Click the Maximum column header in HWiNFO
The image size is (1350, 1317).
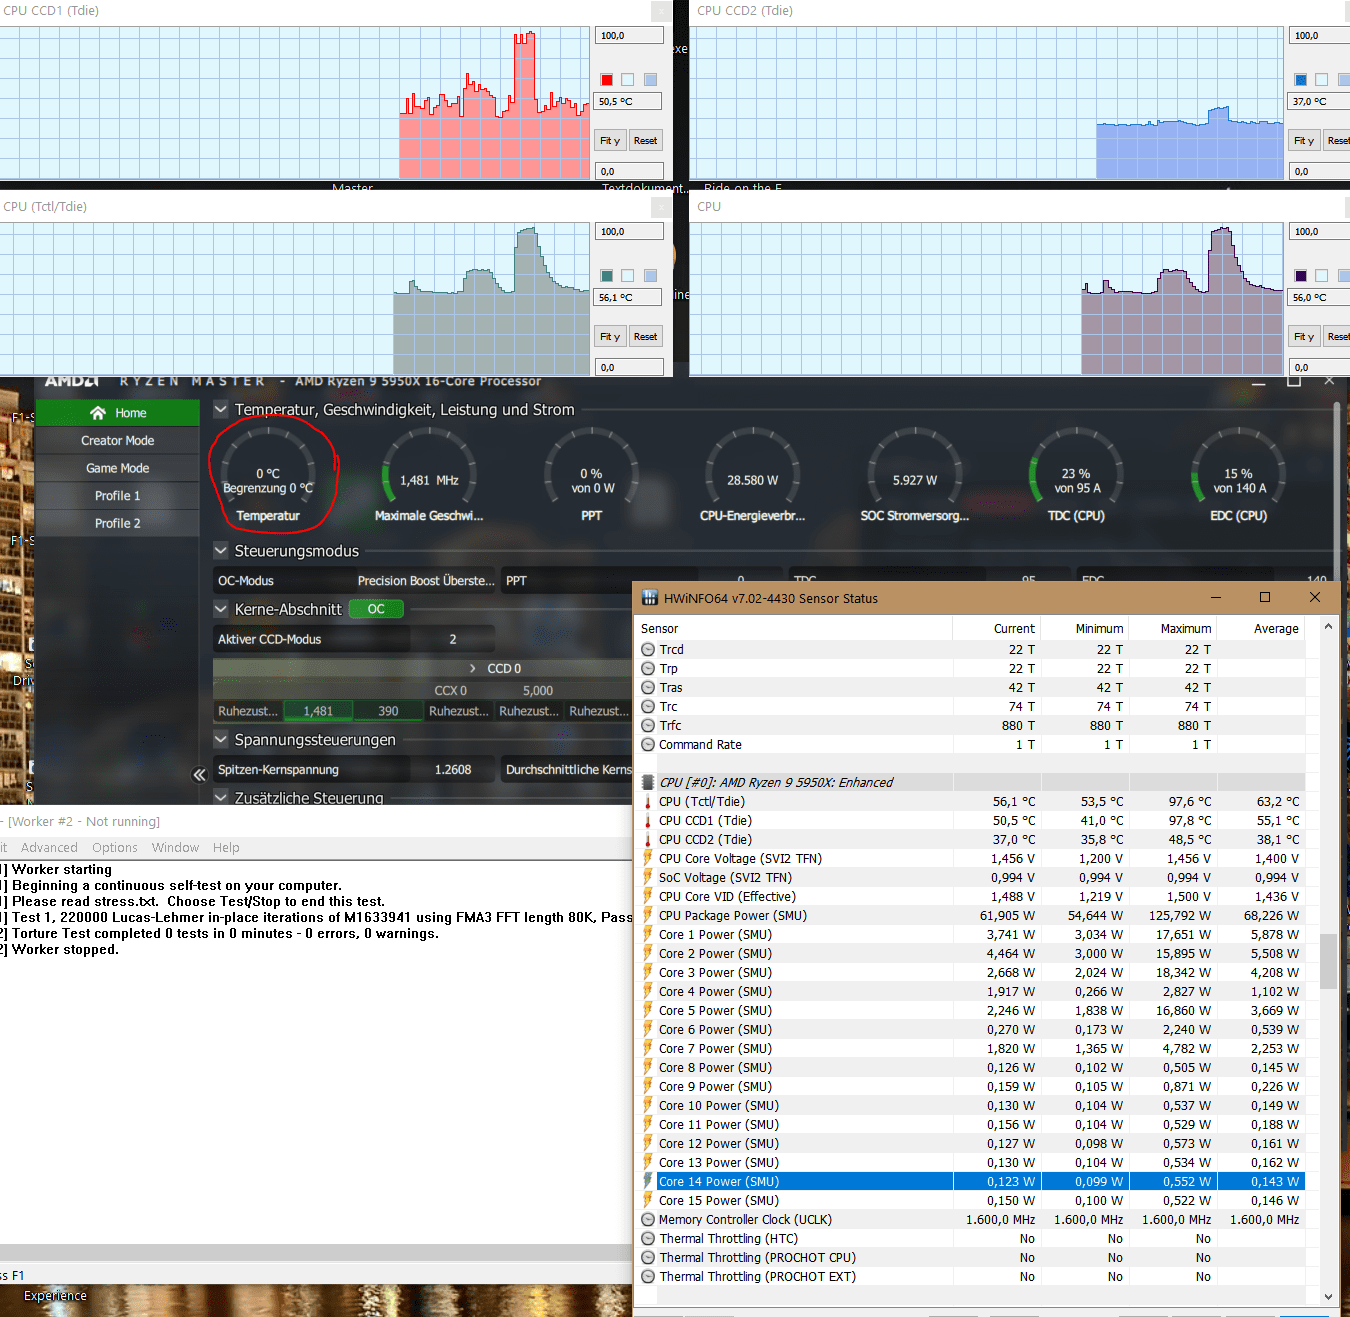[x=1173, y=629]
